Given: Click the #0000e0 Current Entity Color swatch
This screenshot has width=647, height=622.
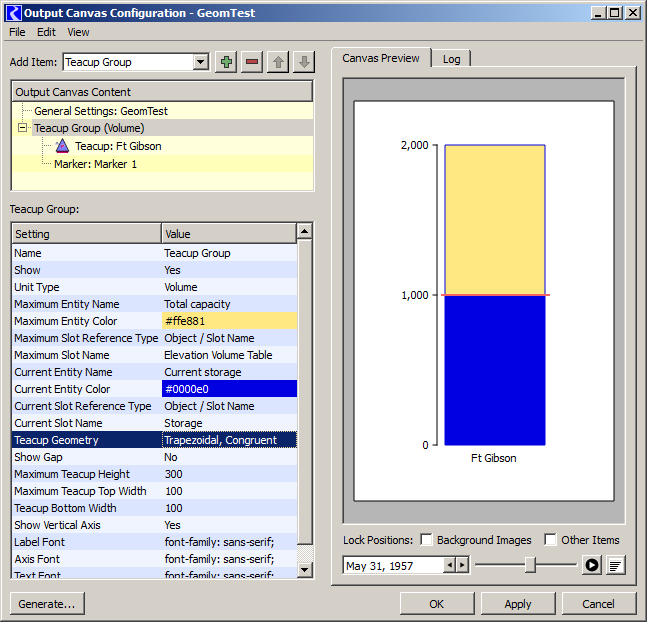Looking at the screenshot, I should (x=229, y=389).
